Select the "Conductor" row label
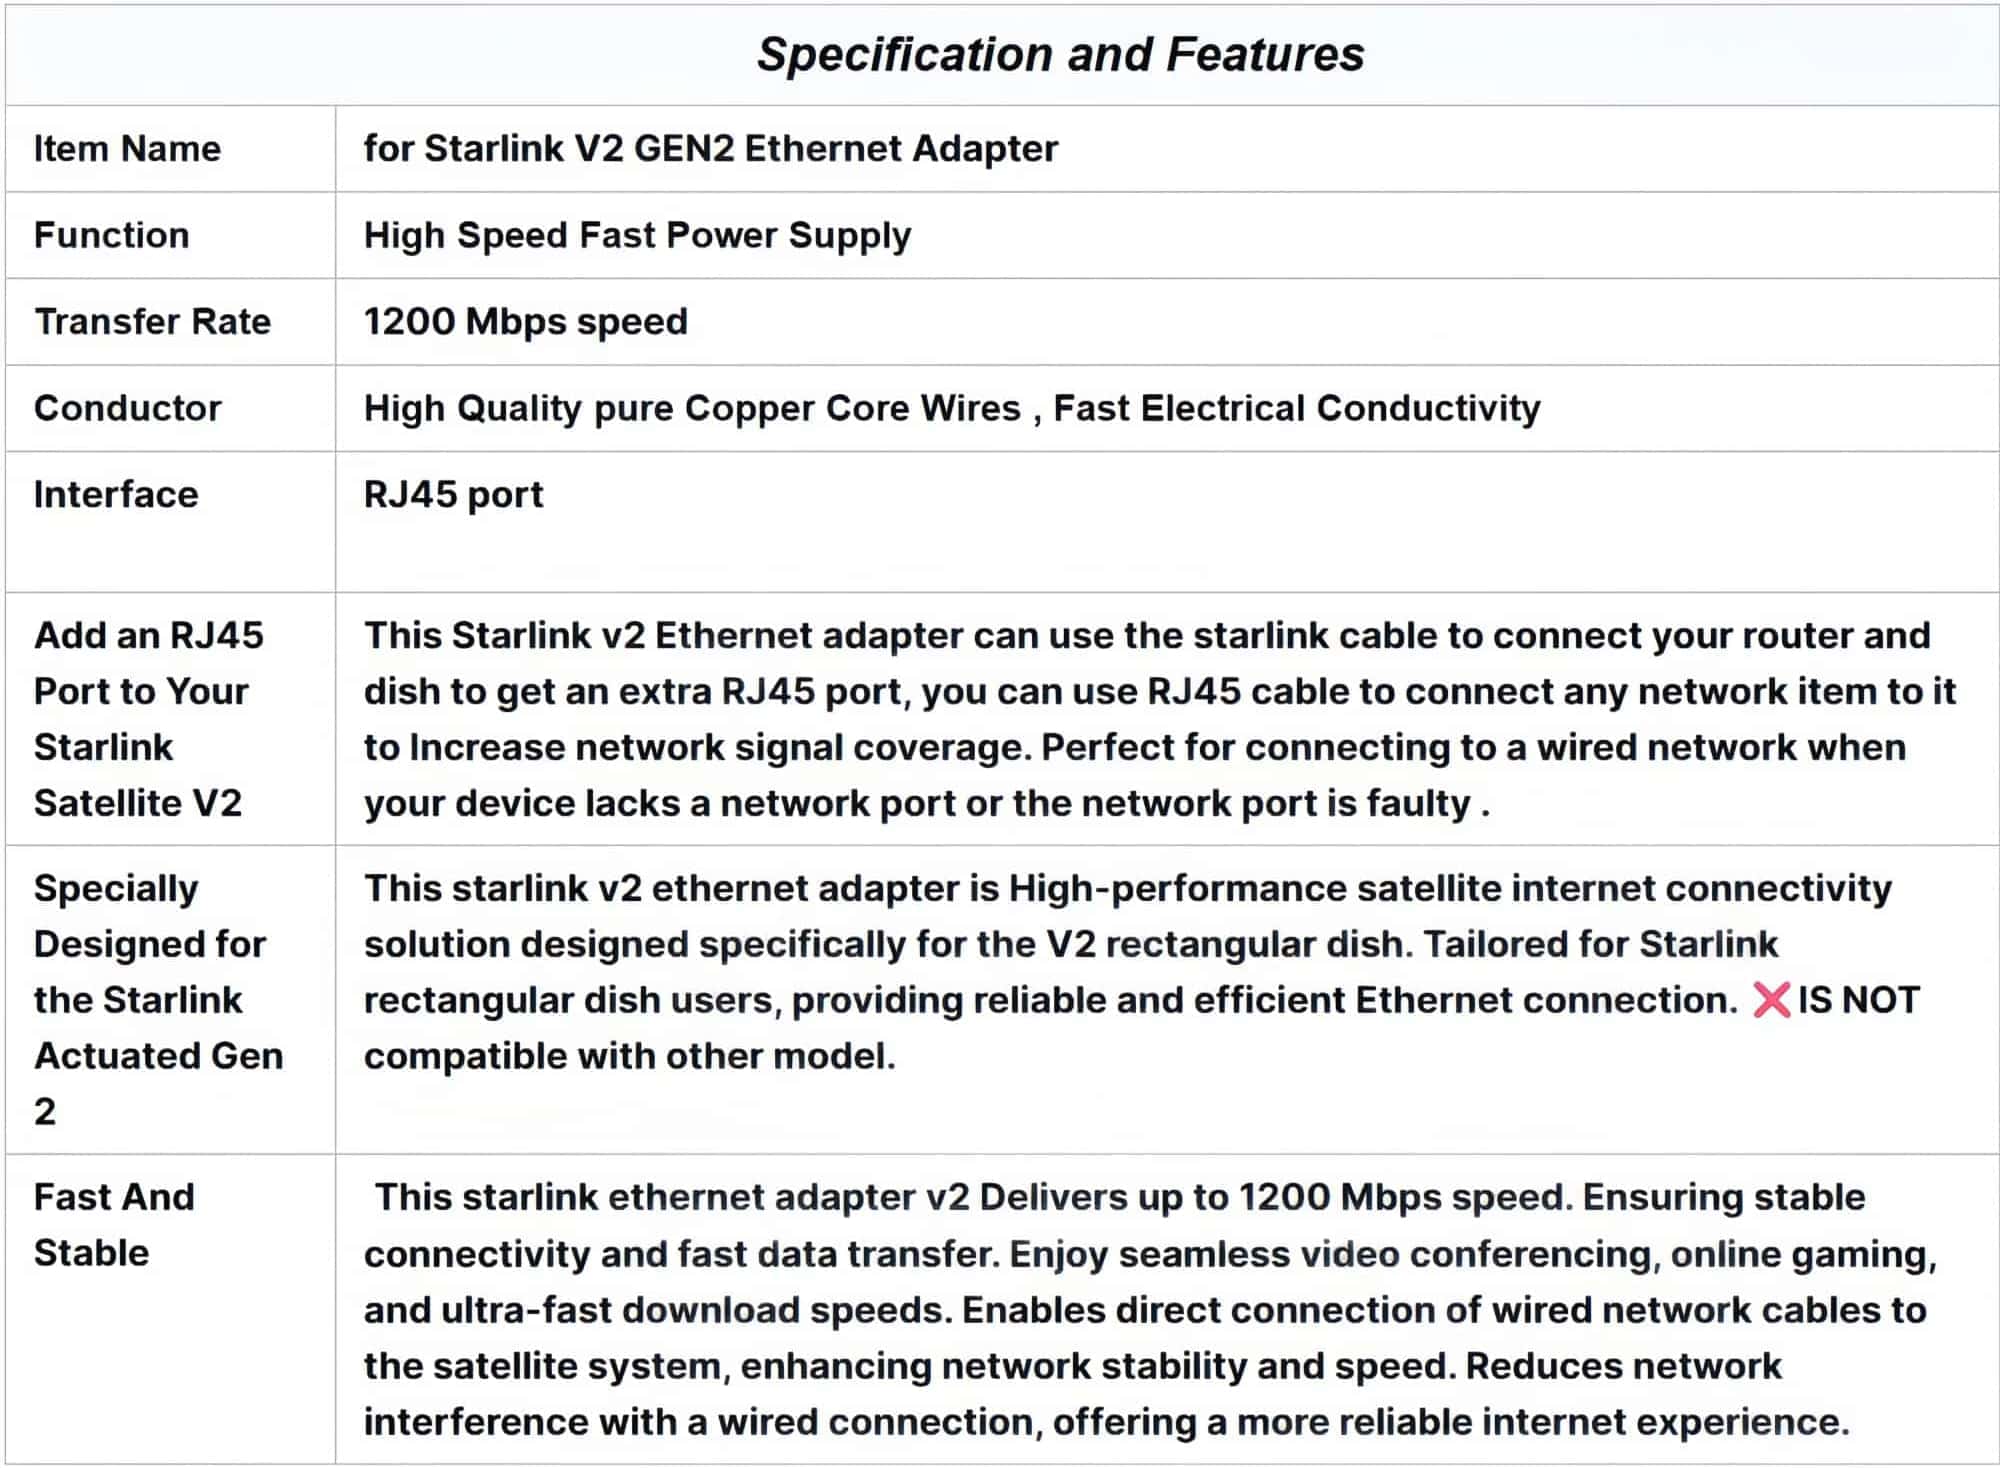Viewport: 2000px width, 1468px height. (127, 408)
